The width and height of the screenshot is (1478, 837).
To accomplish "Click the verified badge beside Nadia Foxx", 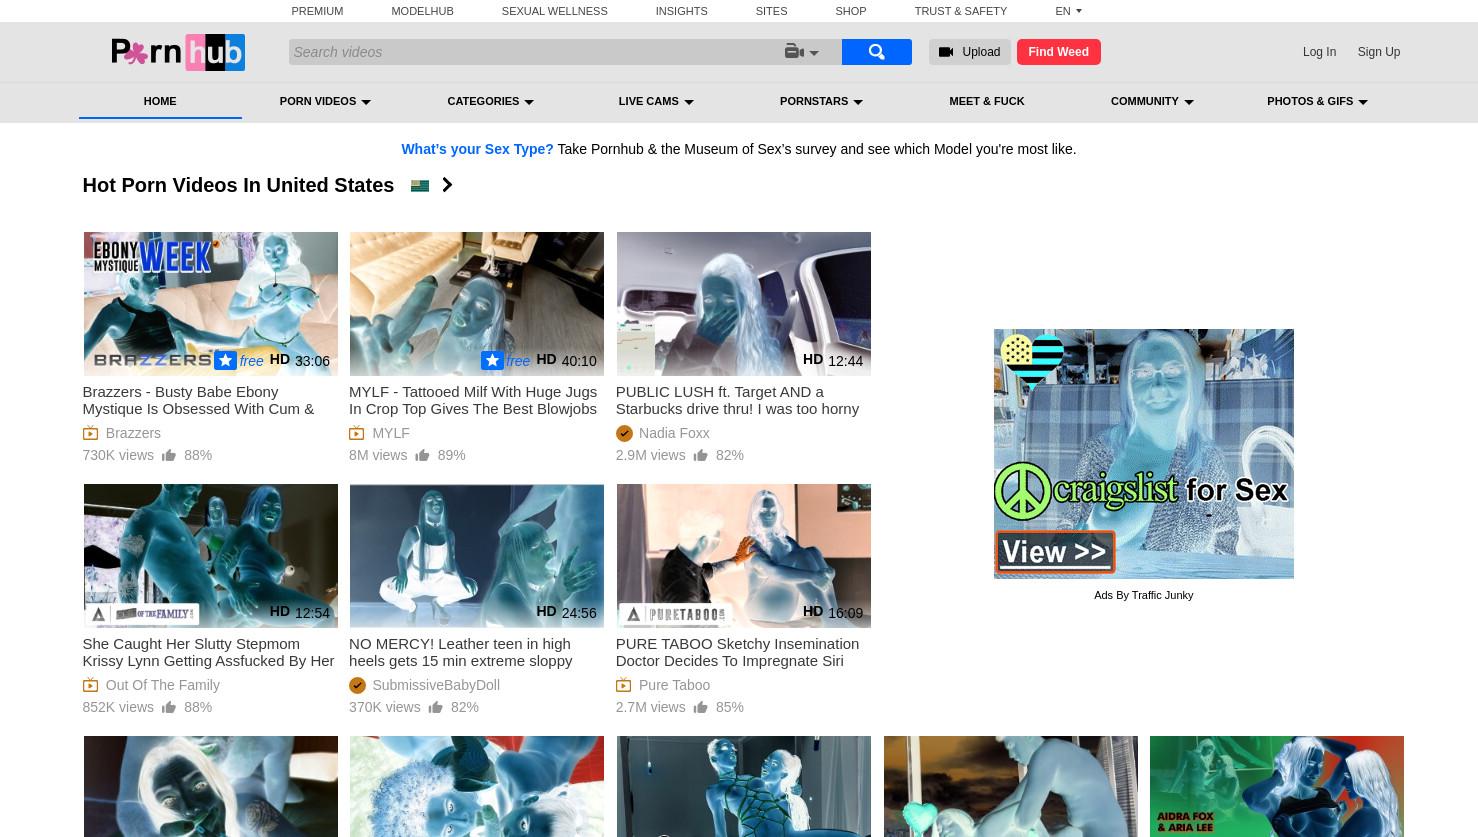I will (x=624, y=433).
